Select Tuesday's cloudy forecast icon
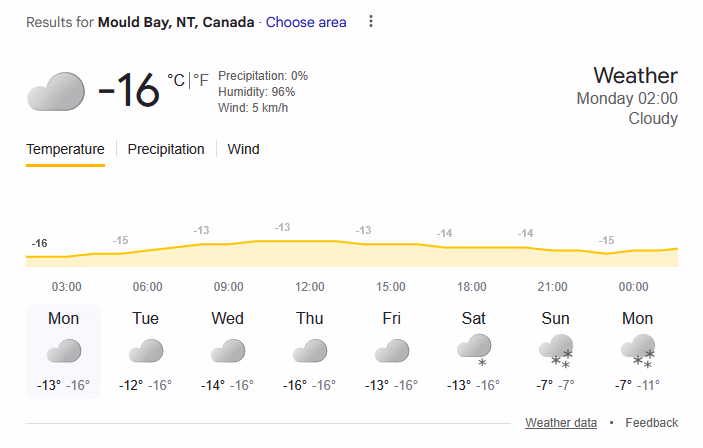 coord(146,351)
